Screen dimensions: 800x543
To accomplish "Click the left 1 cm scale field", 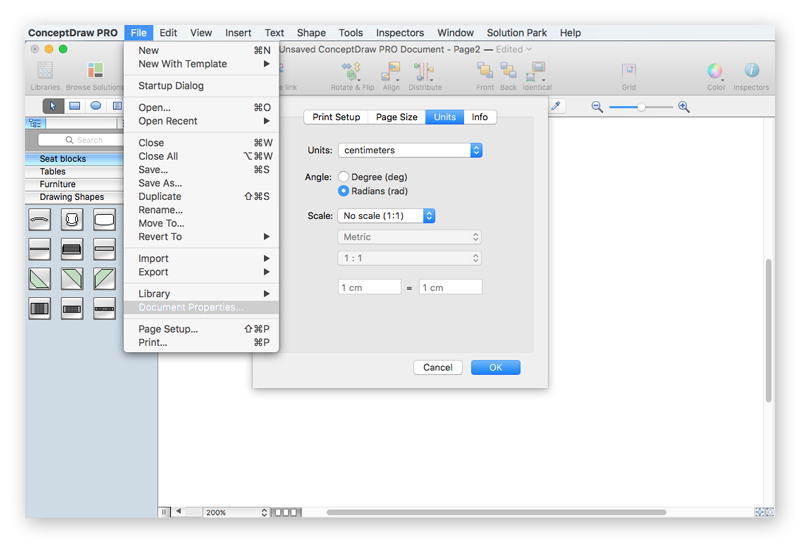I will click(x=369, y=287).
